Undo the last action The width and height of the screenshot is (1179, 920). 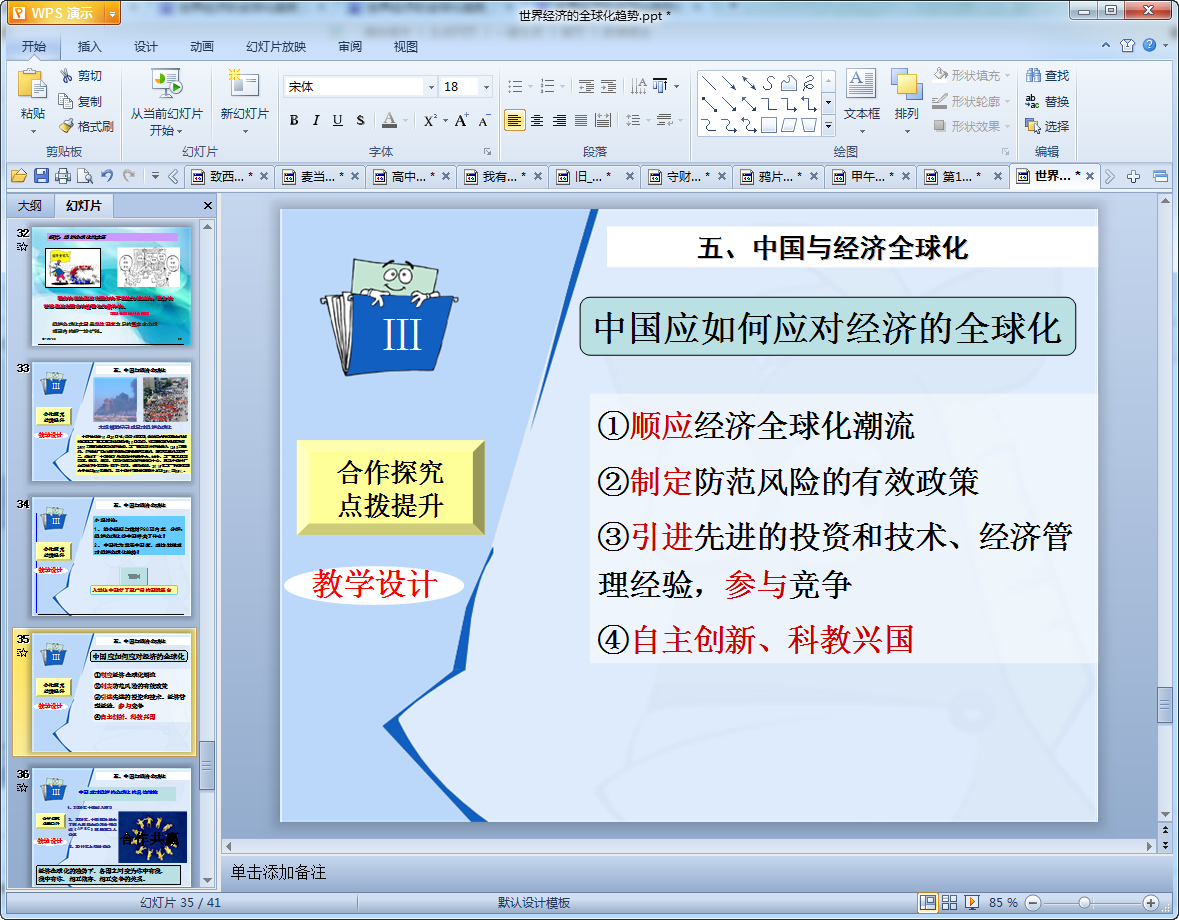pos(107,176)
